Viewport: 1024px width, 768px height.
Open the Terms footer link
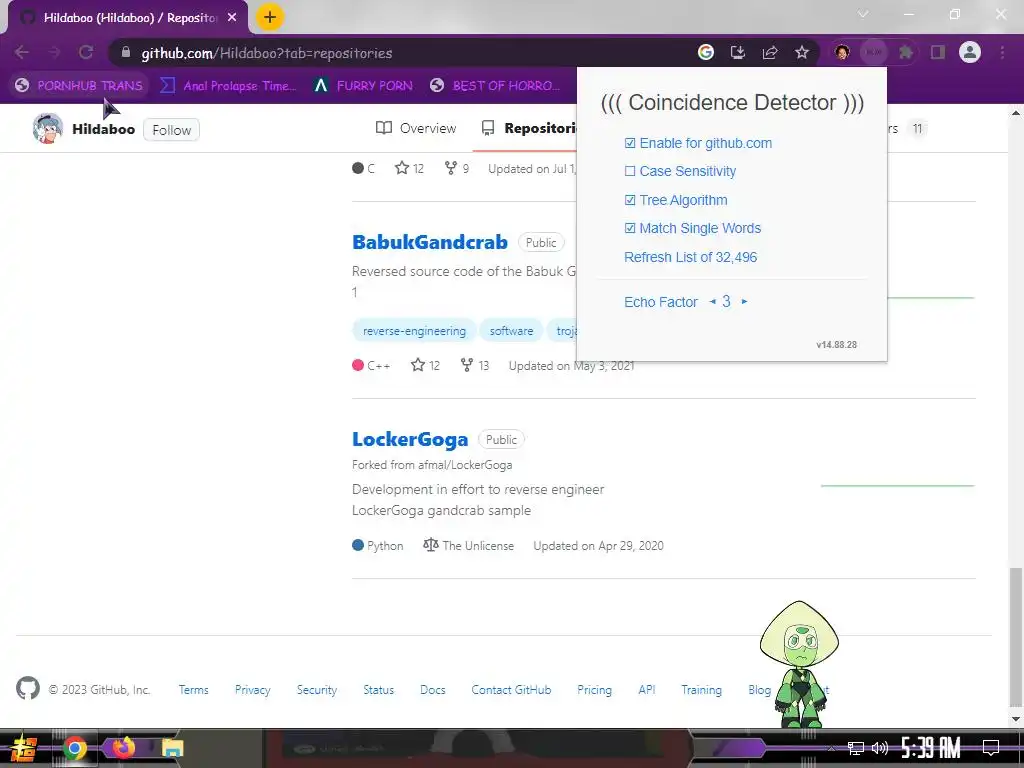[x=193, y=690]
